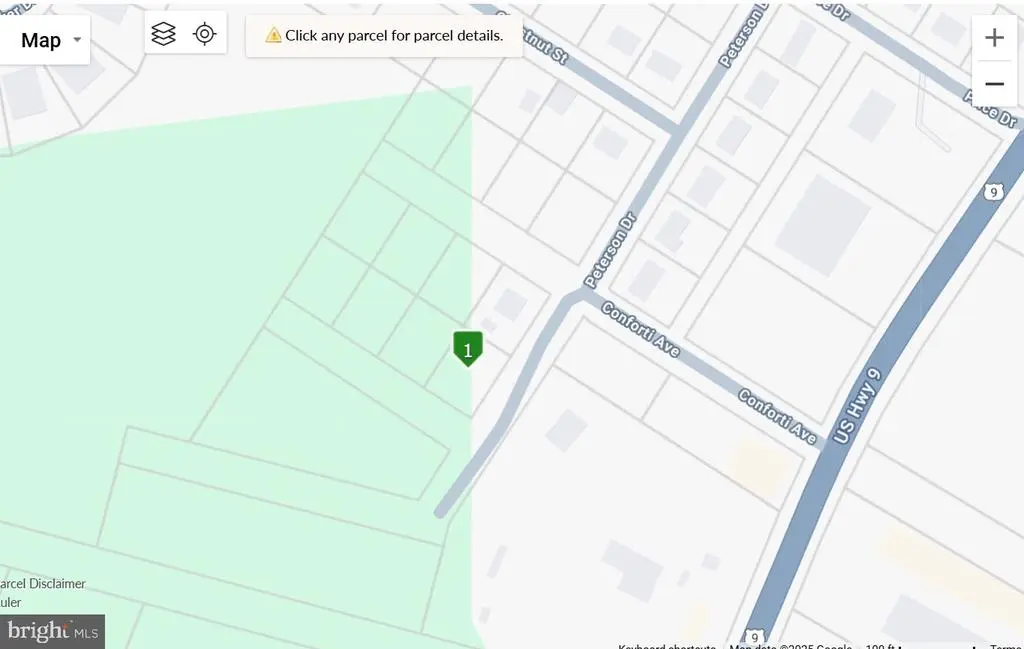
Task: Expand the Map dropdown arrow
Action: tap(77, 40)
